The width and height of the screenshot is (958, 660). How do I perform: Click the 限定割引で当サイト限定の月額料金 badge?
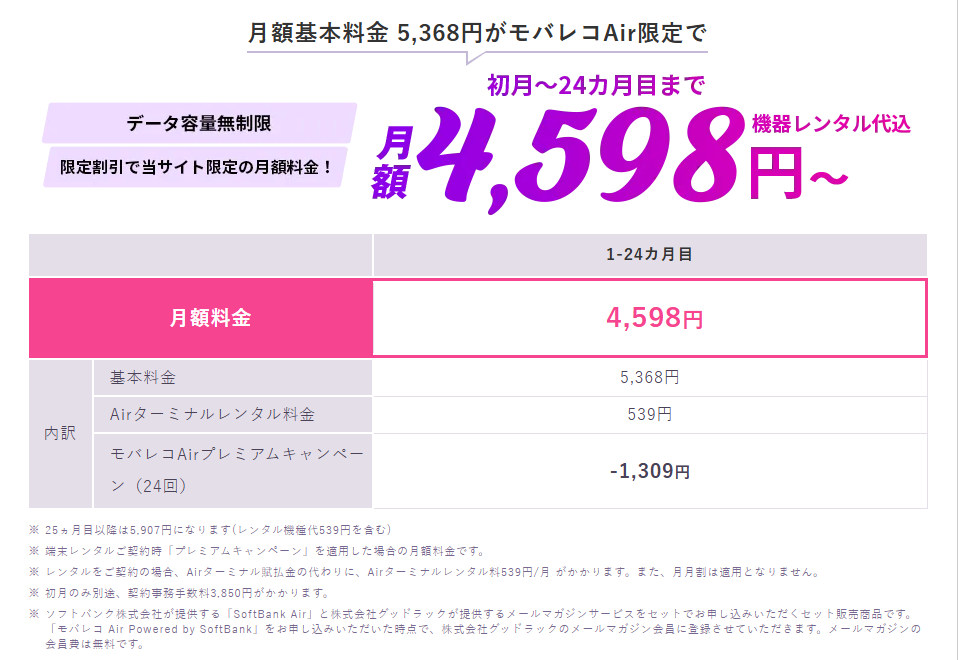pos(196,167)
